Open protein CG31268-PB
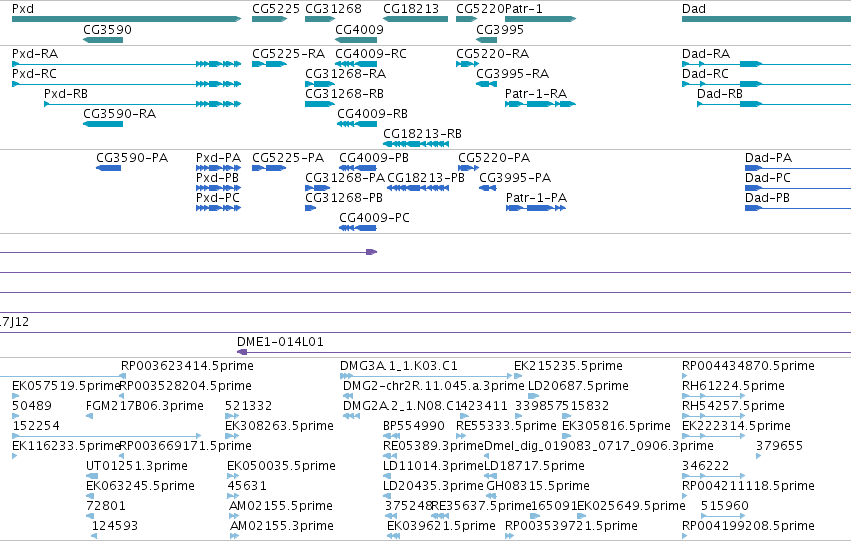This screenshot has width=851, height=541. pos(344,198)
